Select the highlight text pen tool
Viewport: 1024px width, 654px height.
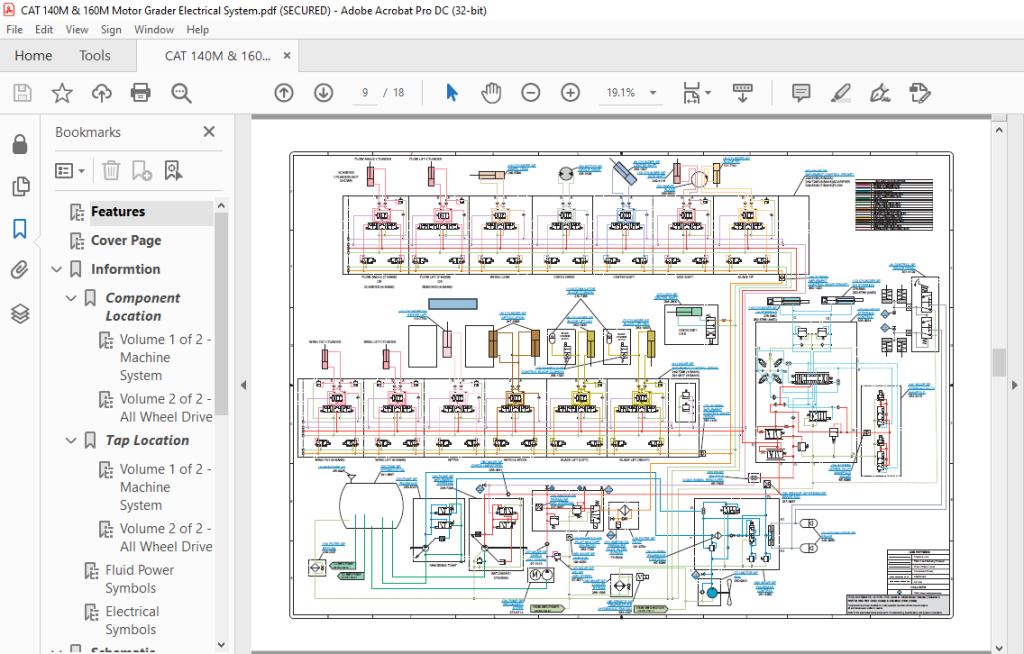pos(841,93)
